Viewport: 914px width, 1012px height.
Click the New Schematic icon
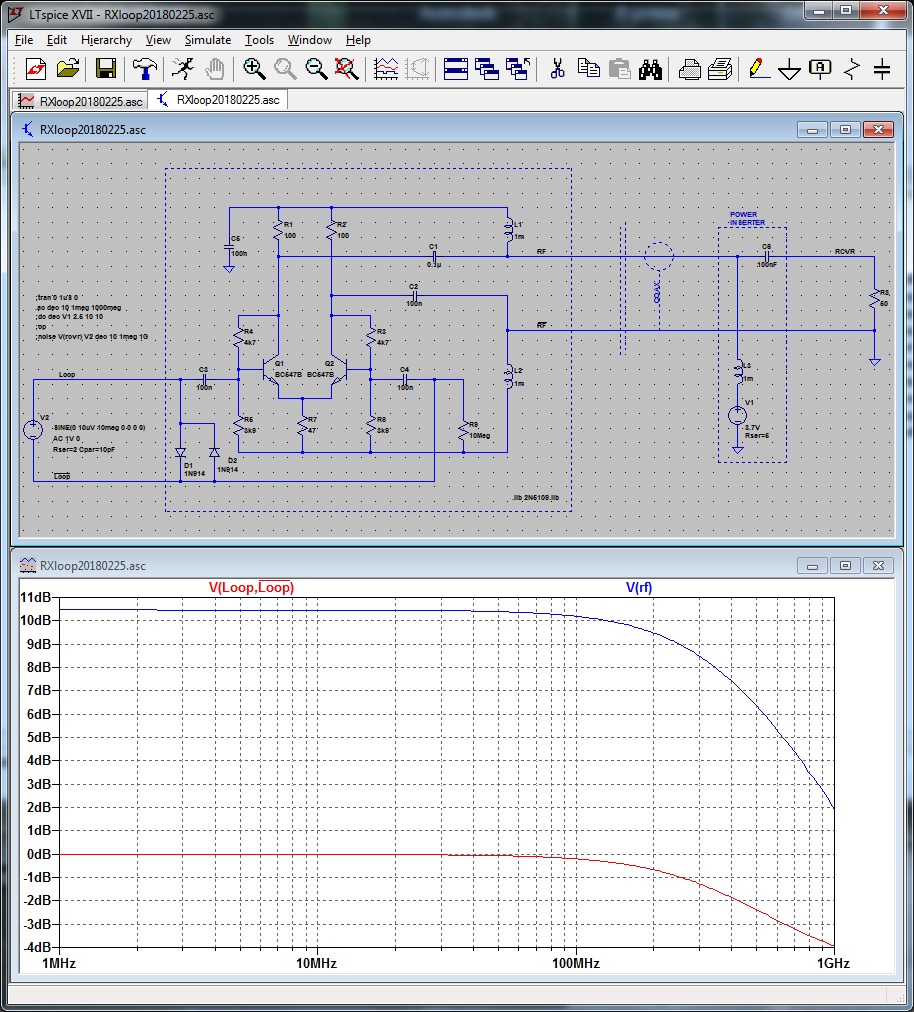coord(36,69)
